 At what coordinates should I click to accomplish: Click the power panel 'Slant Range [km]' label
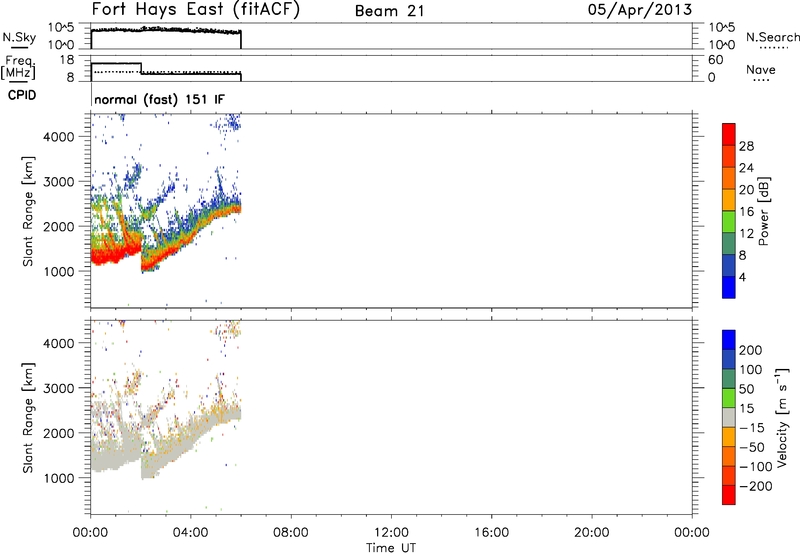28,211
